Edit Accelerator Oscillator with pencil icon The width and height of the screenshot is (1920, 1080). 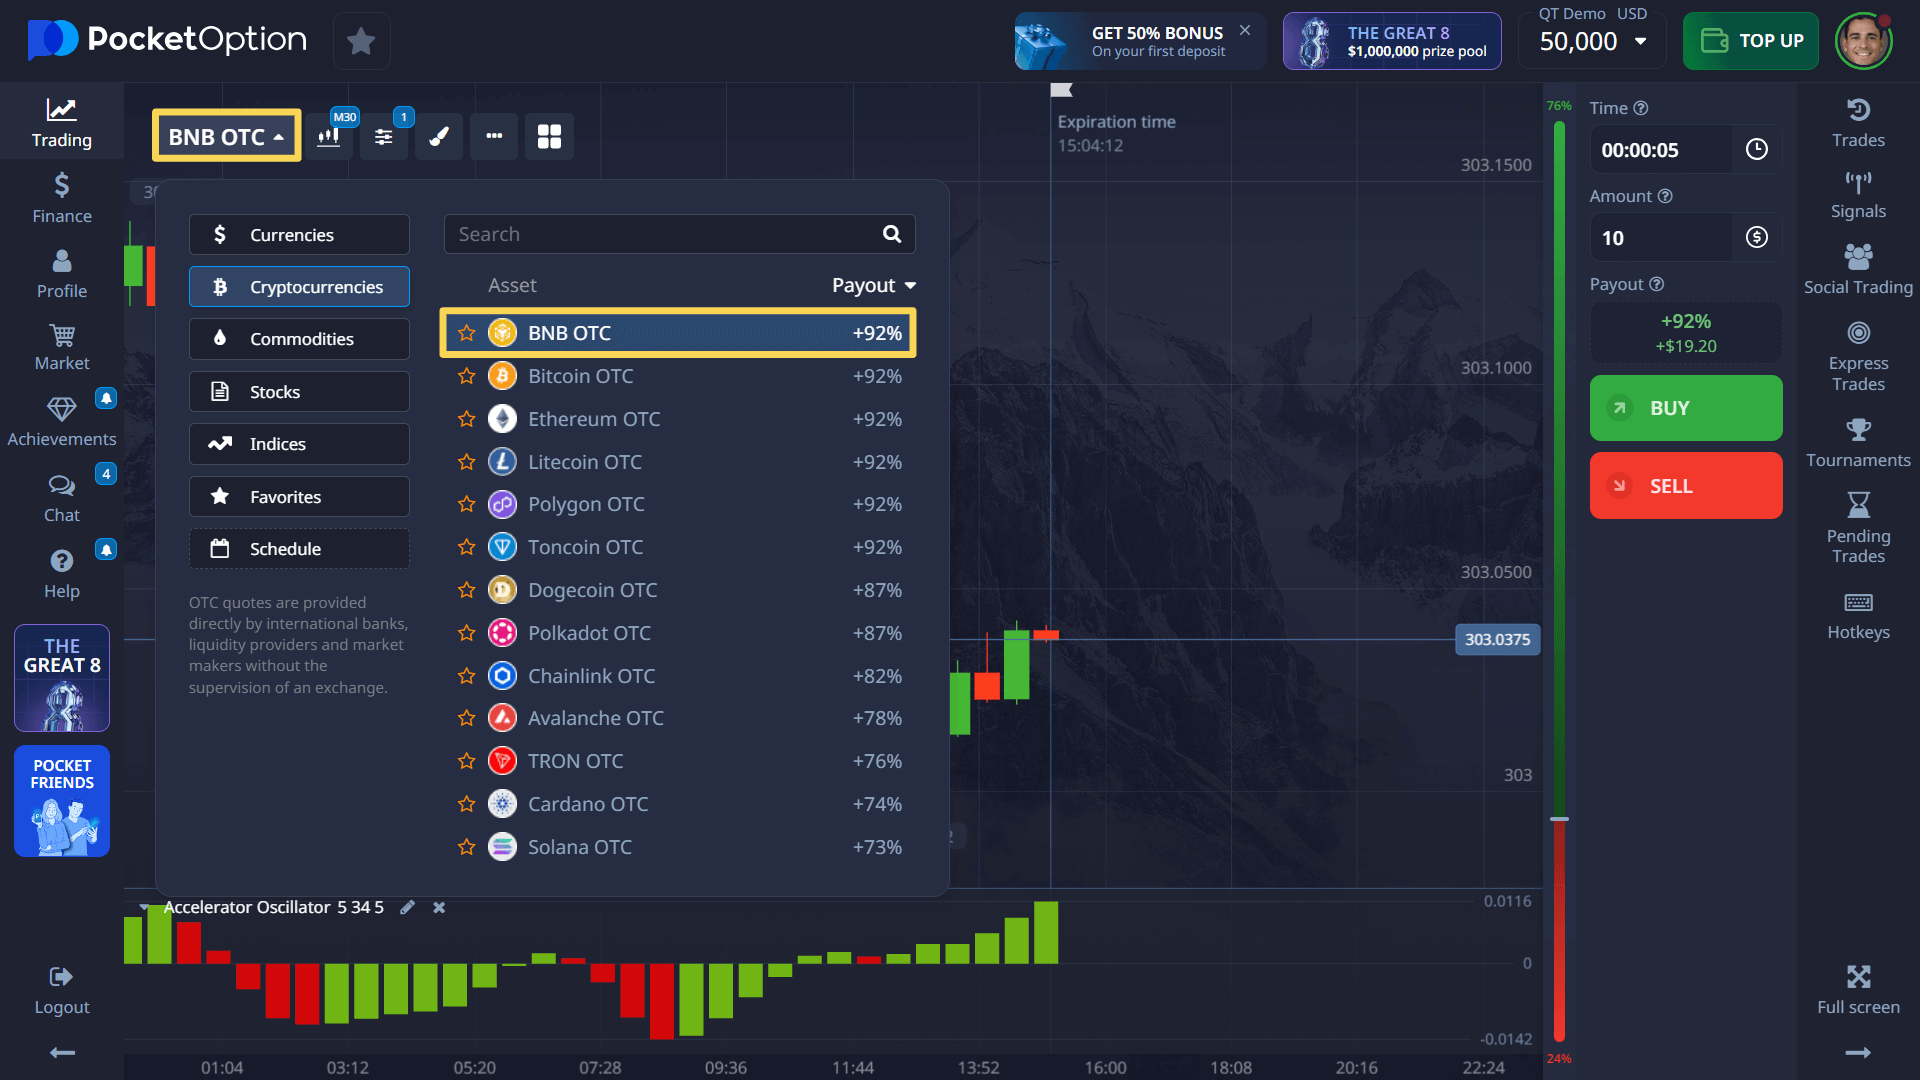tap(407, 907)
